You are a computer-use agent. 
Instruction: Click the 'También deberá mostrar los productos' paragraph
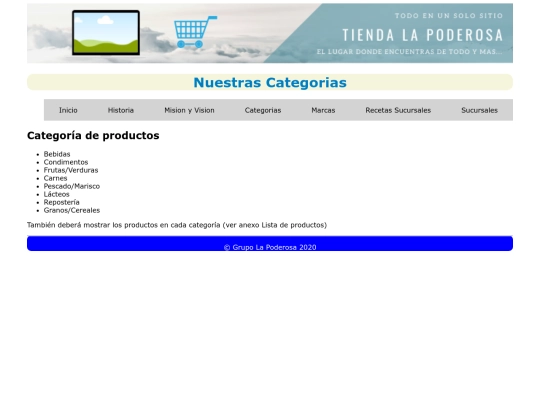click(x=177, y=225)
